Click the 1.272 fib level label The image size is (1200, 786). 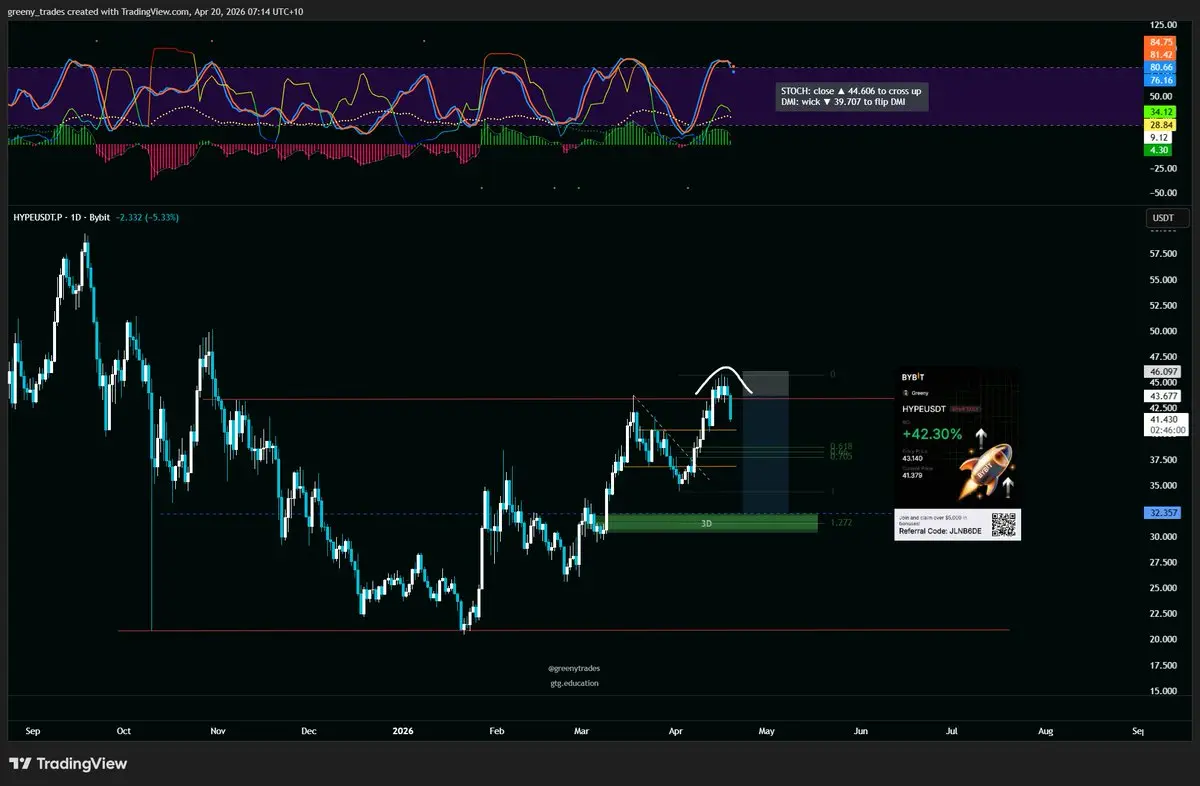point(841,522)
